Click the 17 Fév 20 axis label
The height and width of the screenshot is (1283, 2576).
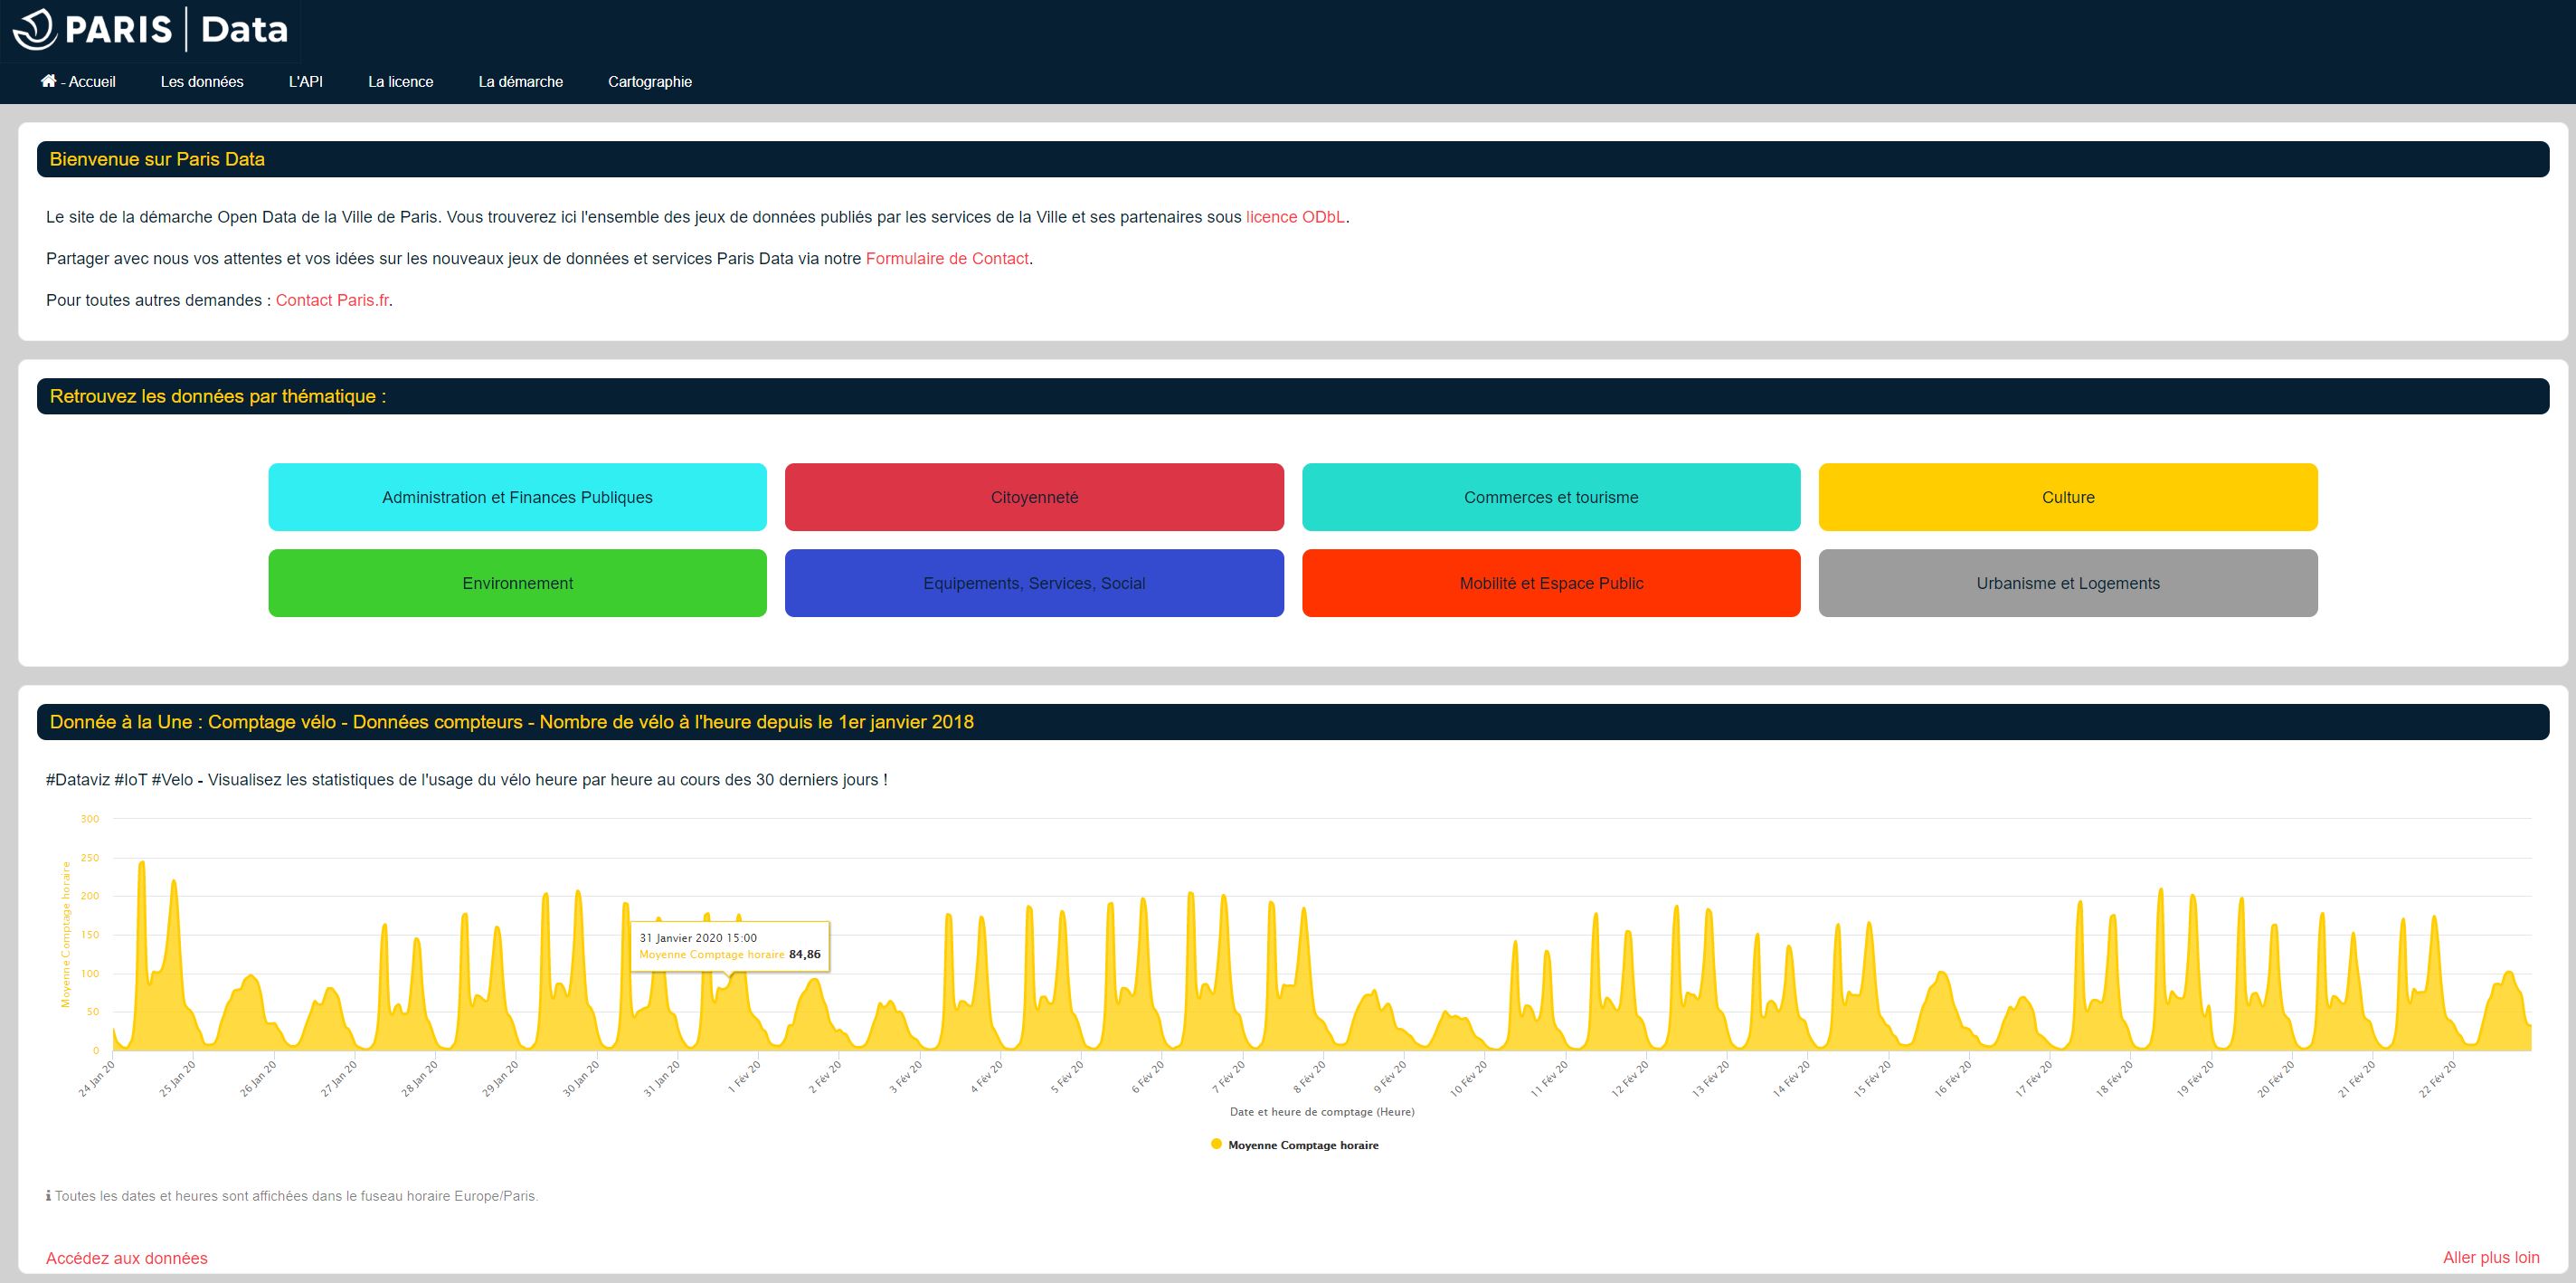point(2033,1079)
